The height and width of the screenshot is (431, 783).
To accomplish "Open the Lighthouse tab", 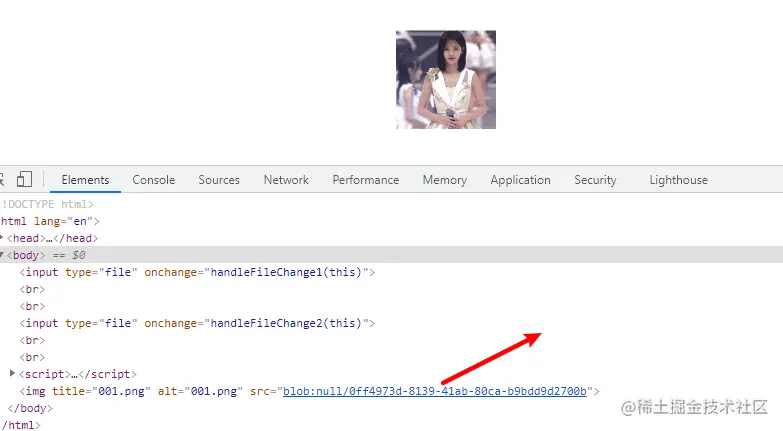I will coord(679,180).
